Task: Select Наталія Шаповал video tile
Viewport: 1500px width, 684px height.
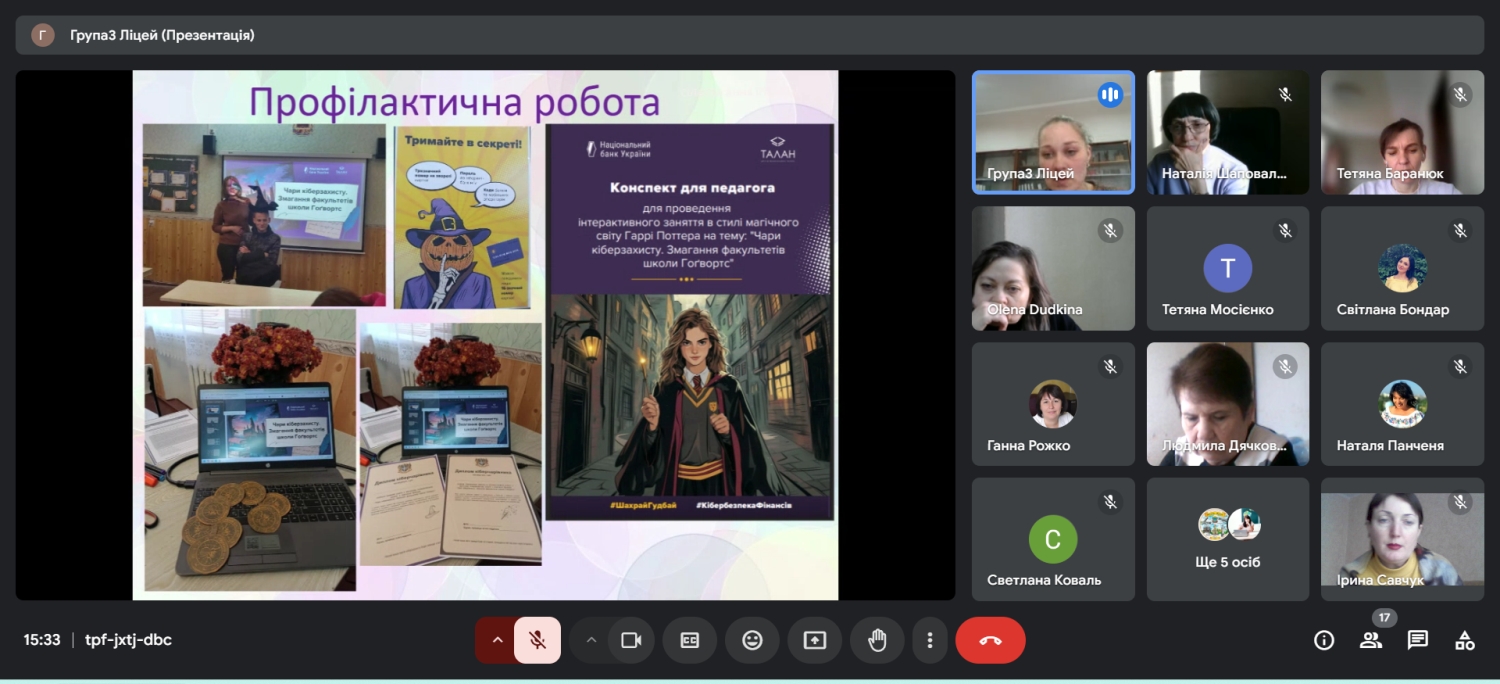Action: 1228,132
